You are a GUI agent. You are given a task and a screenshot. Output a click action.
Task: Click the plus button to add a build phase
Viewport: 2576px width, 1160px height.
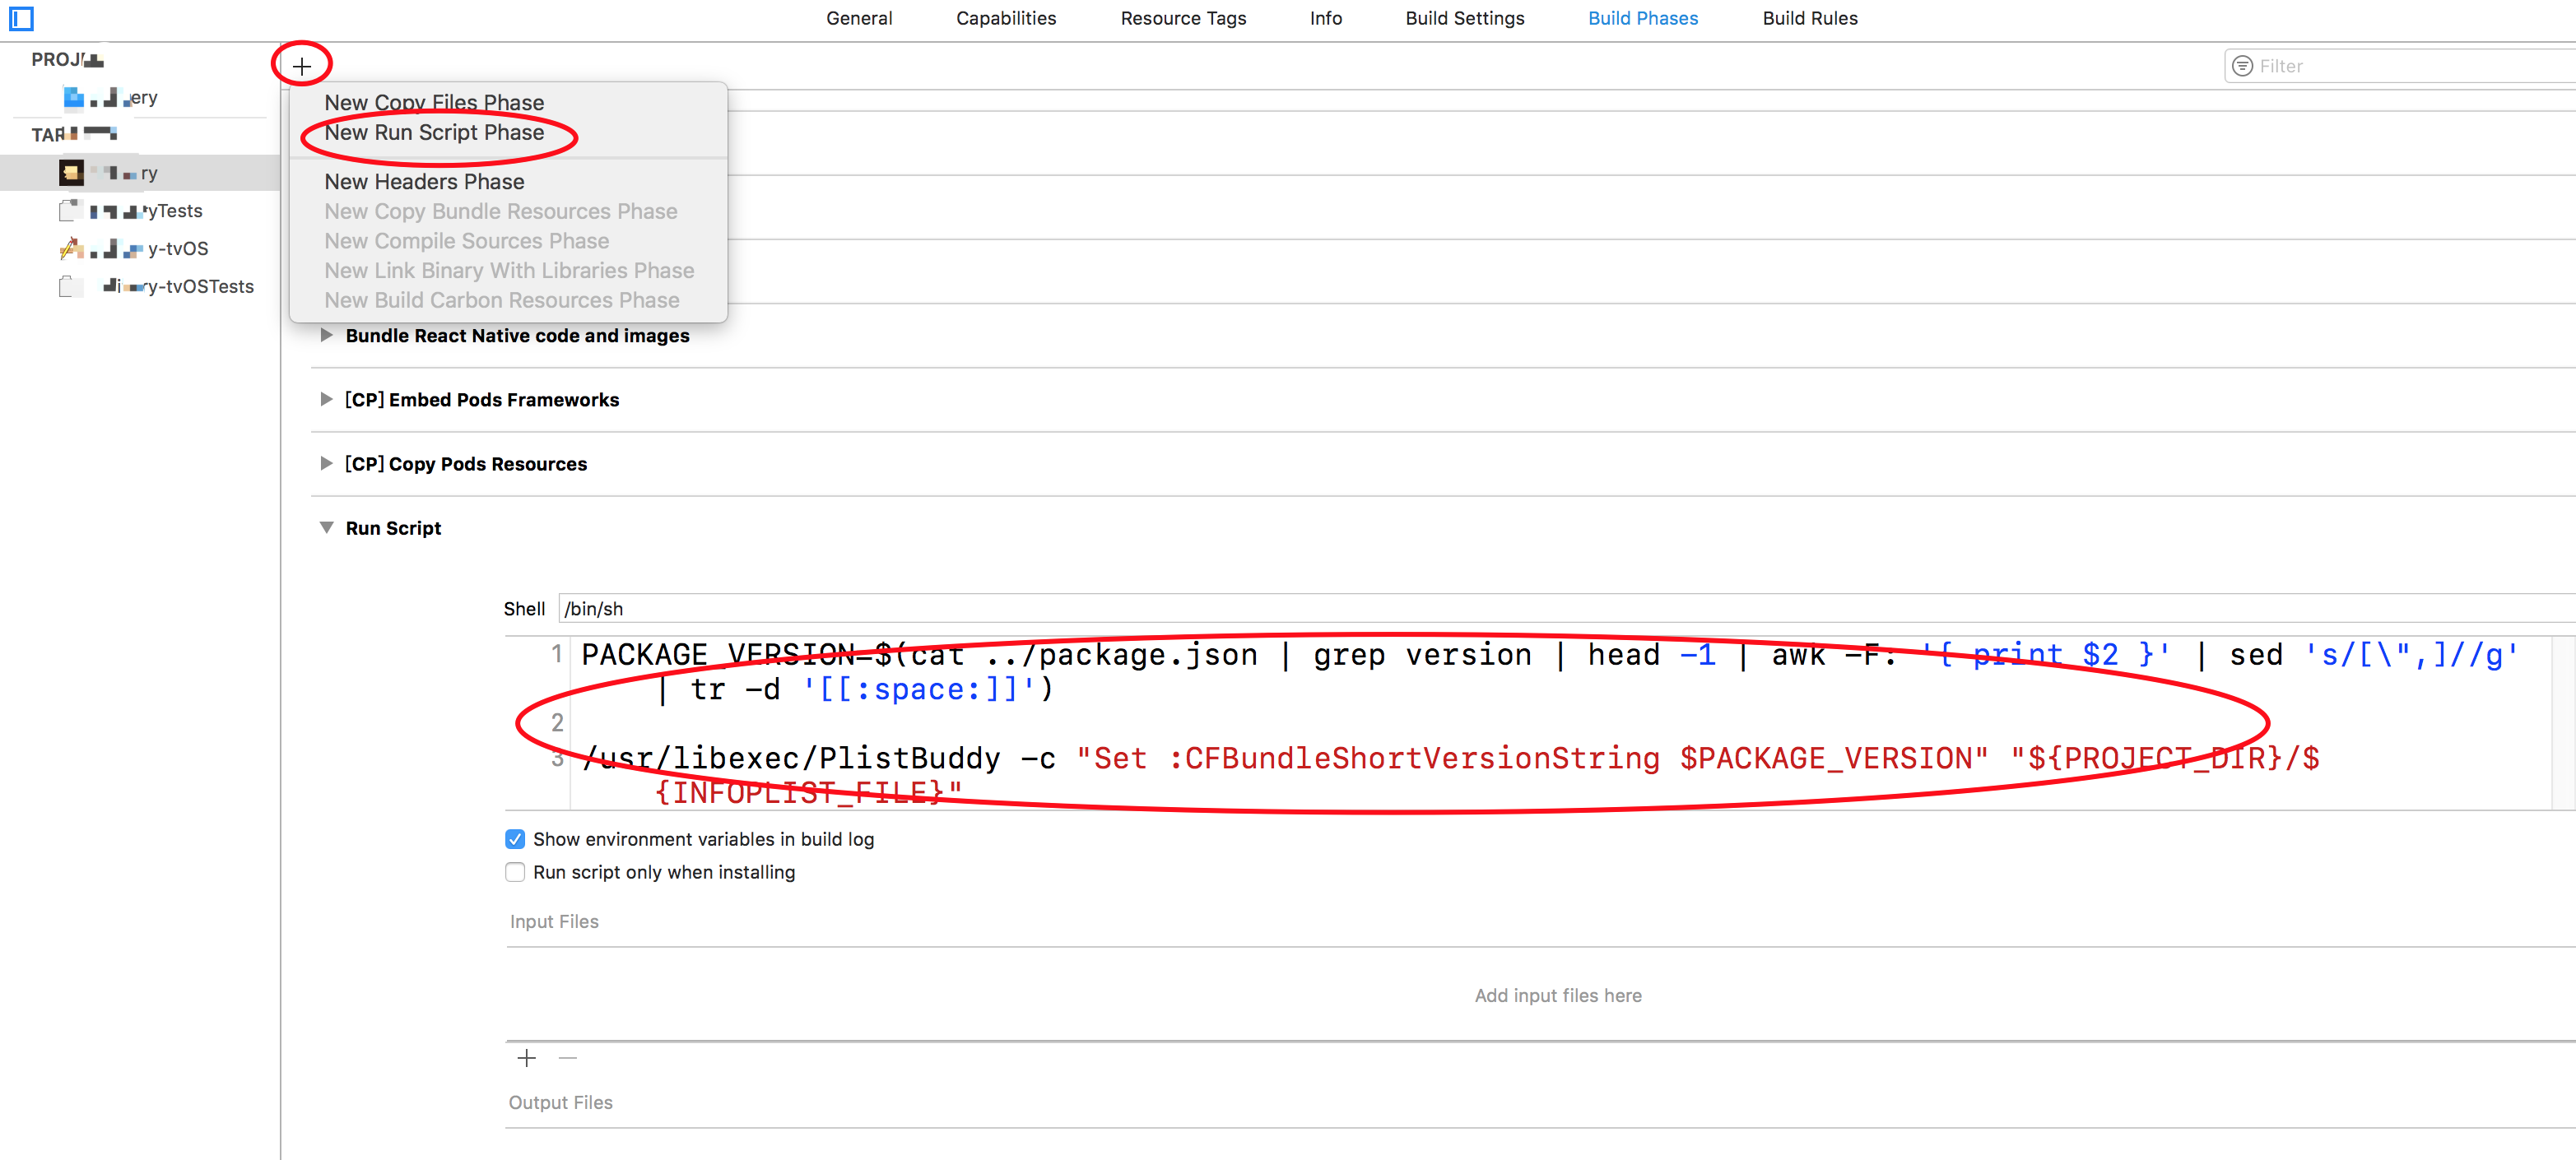pyautogui.click(x=301, y=66)
